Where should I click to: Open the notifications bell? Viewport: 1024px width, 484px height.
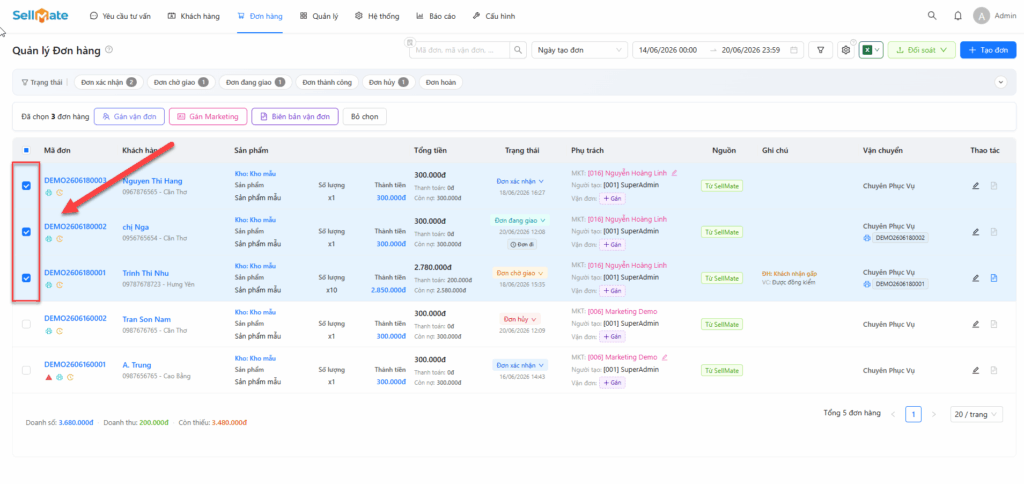pos(958,16)
